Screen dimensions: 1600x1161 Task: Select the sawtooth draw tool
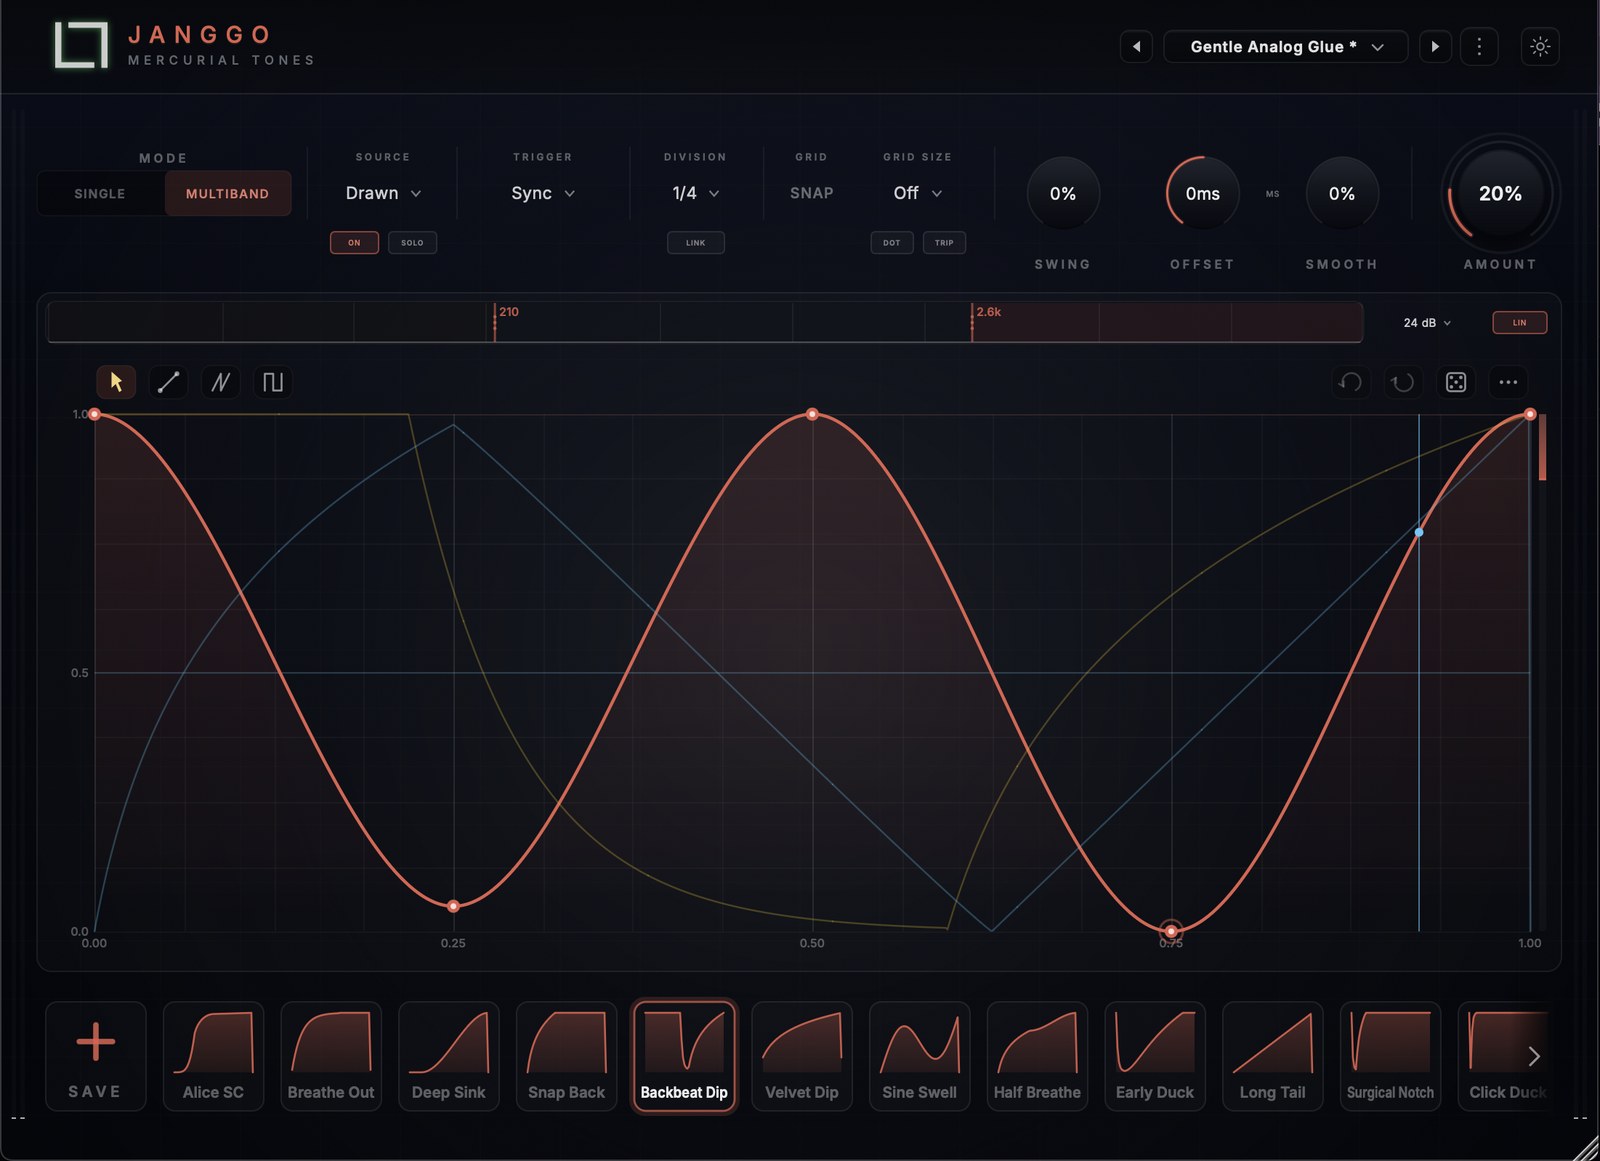220,382
